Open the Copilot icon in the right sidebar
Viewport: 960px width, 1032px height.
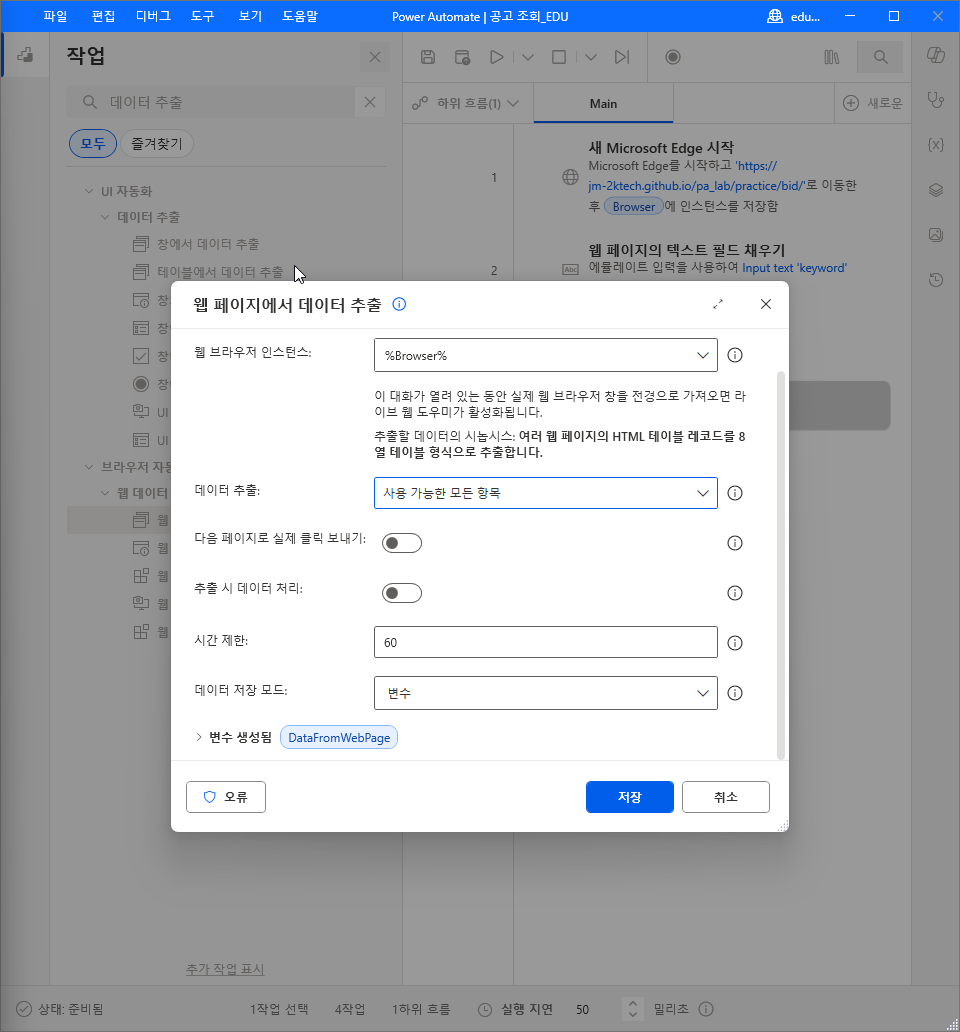tap(936, 55)
